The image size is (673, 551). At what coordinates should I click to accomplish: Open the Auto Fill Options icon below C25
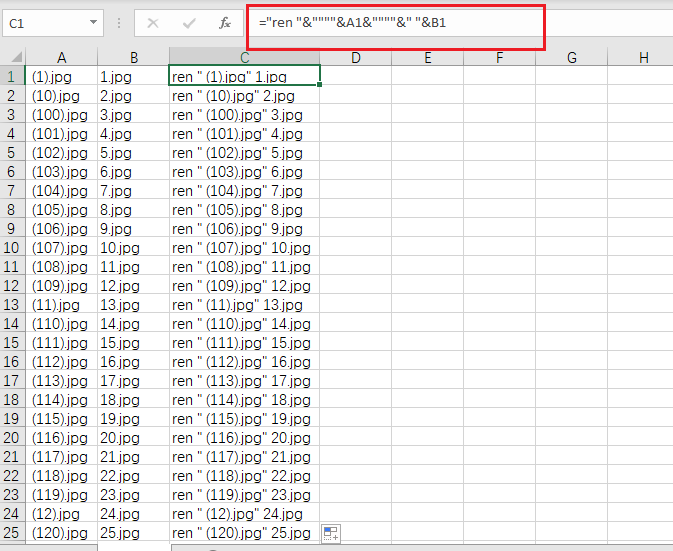pos(331,534)
